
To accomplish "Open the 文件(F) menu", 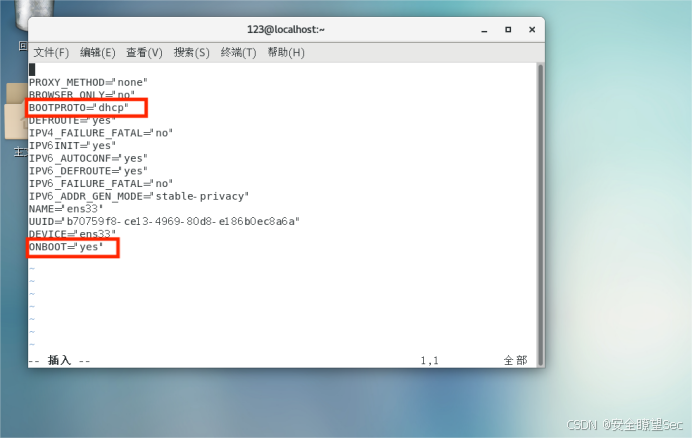I will pyautogui.click(x=51, y=53).
